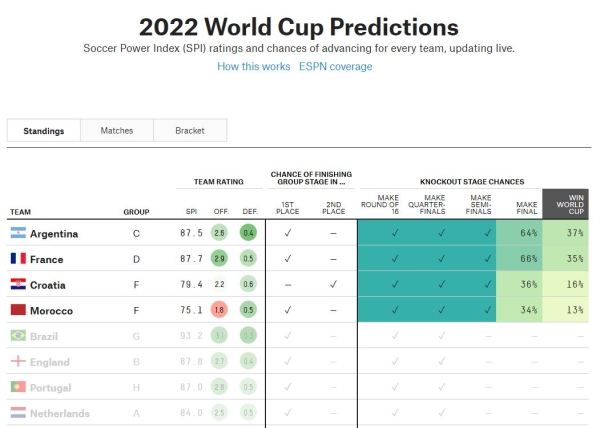Viewport: 600px width, 428px height.
Task: Click the France flag icon
Action: 18,259
